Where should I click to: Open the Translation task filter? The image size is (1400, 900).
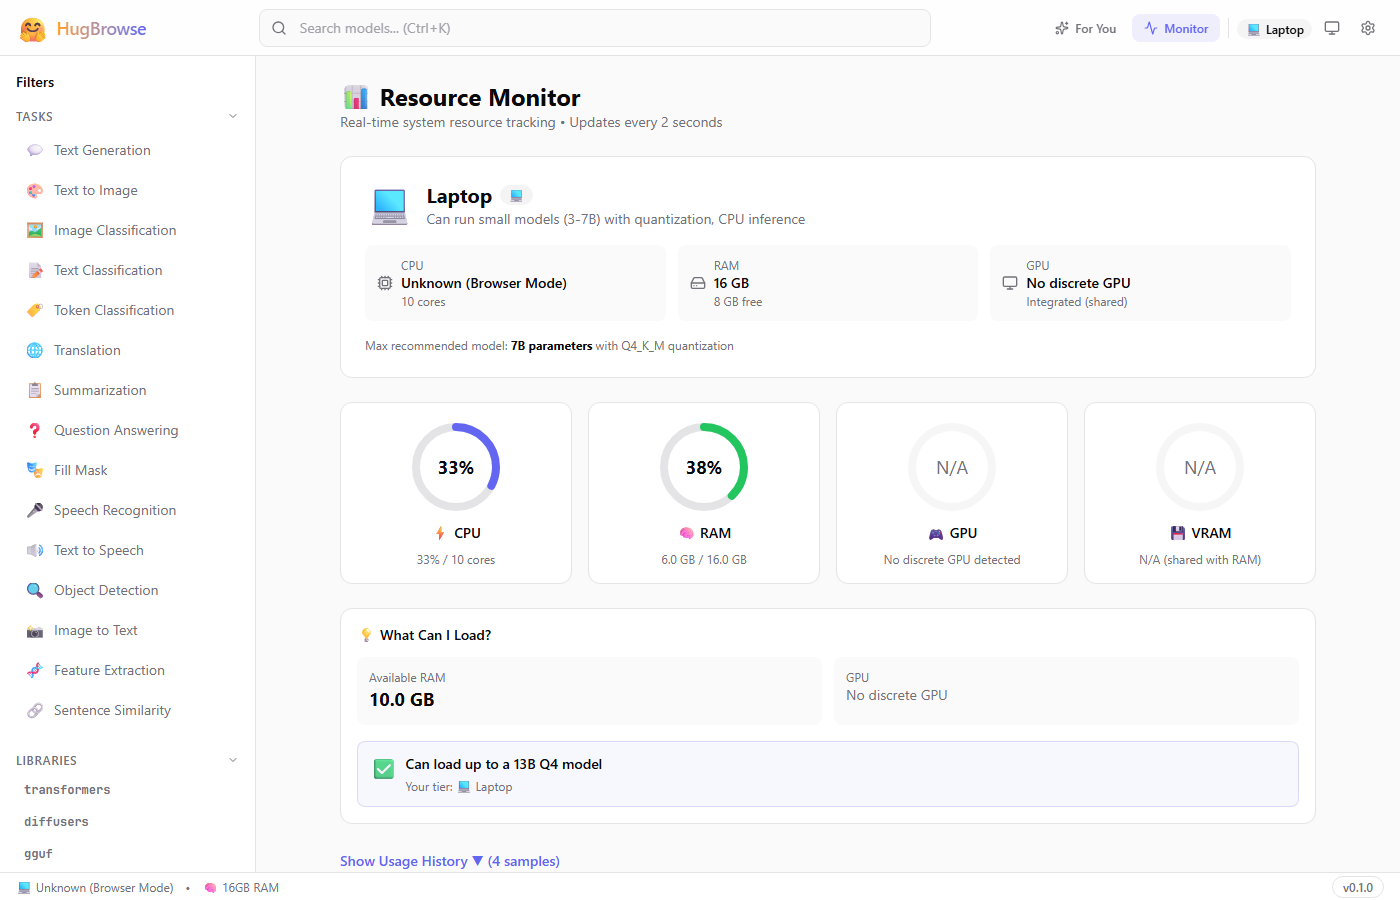[x=87, y=350]
